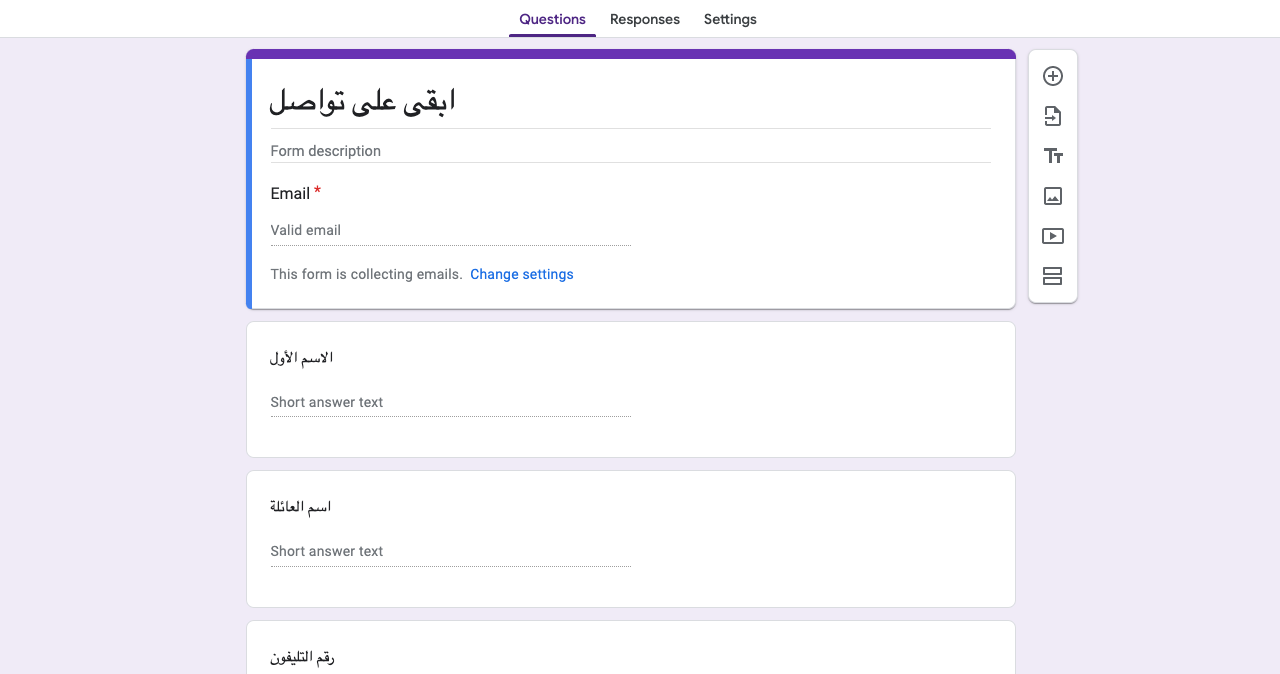This screenshot has width=1280, height=674.
Task: Import questions from another form
Action: click(1052, 116)
